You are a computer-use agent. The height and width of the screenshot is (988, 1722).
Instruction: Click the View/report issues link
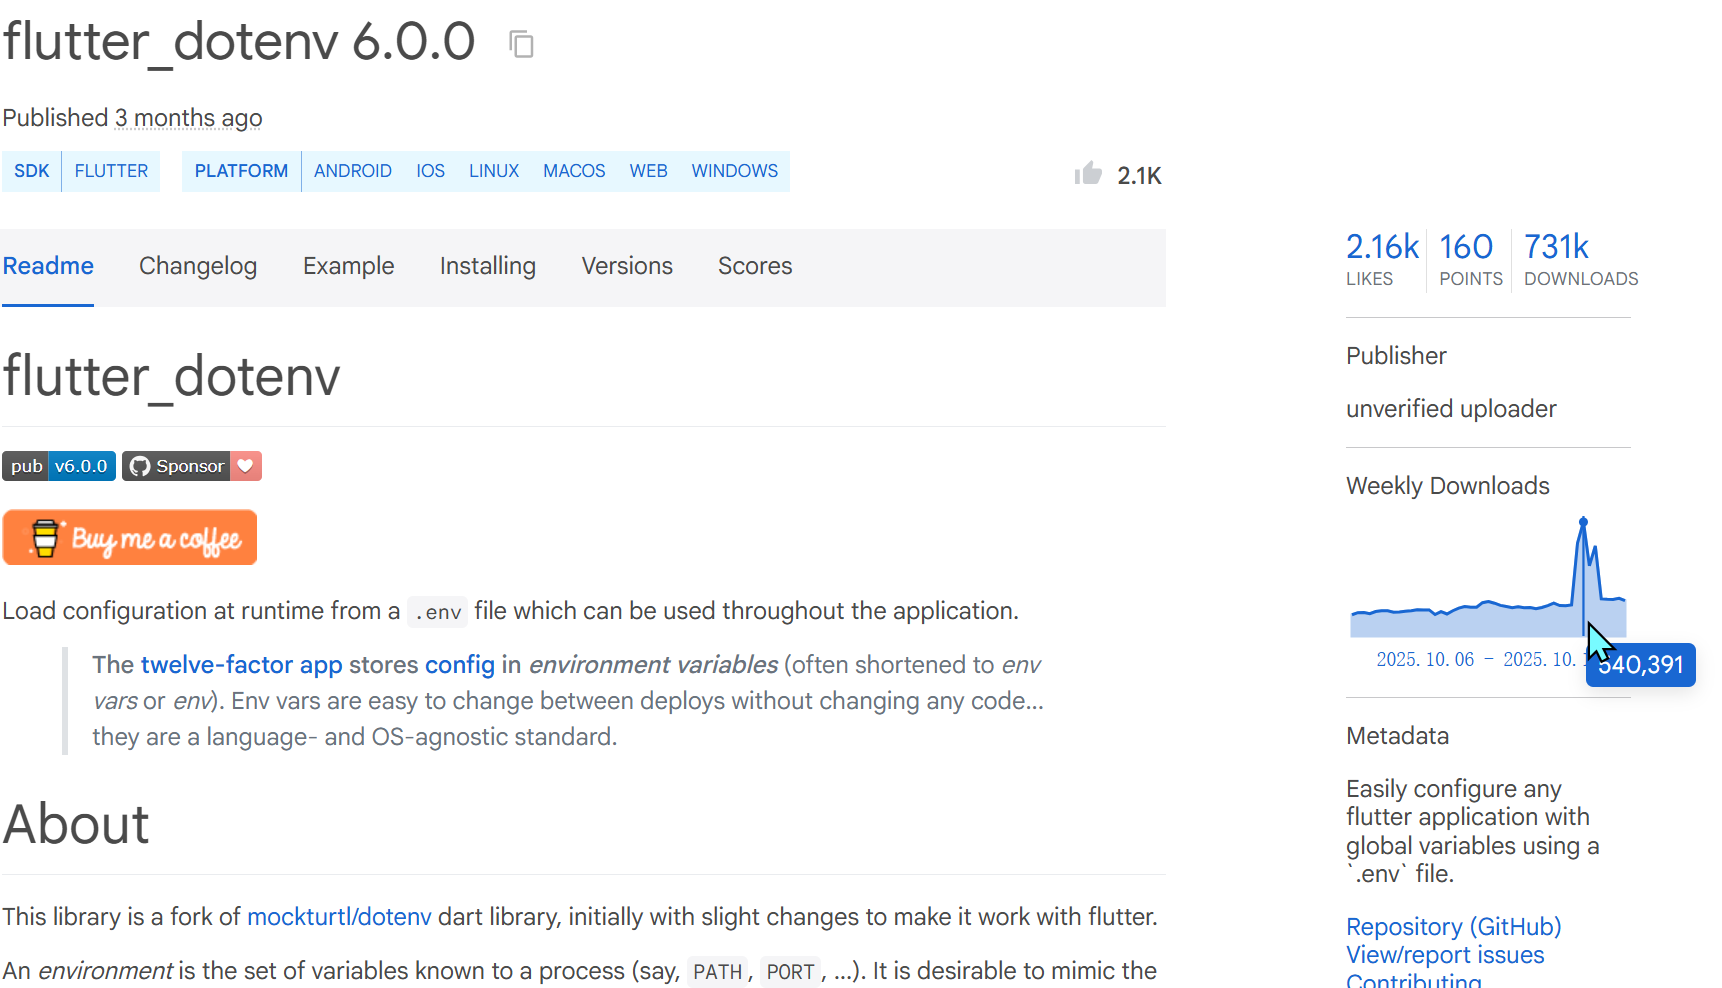[x=1444, y=955]
